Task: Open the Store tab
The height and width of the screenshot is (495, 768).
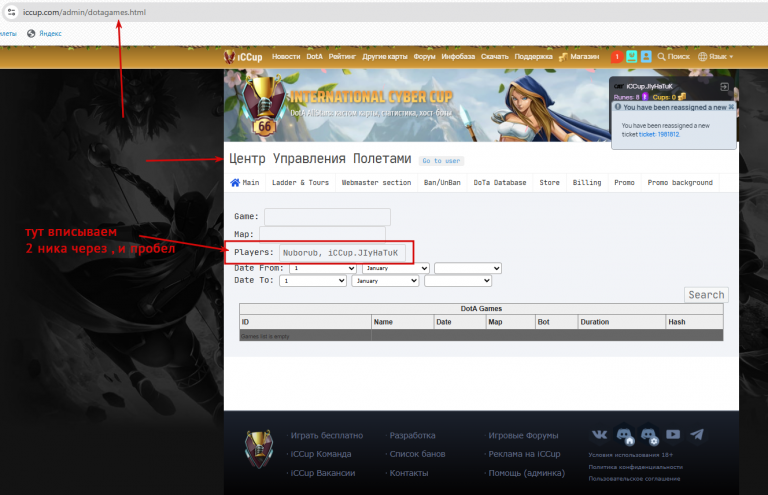Action: pyautogui.click(x=550, y=183)
